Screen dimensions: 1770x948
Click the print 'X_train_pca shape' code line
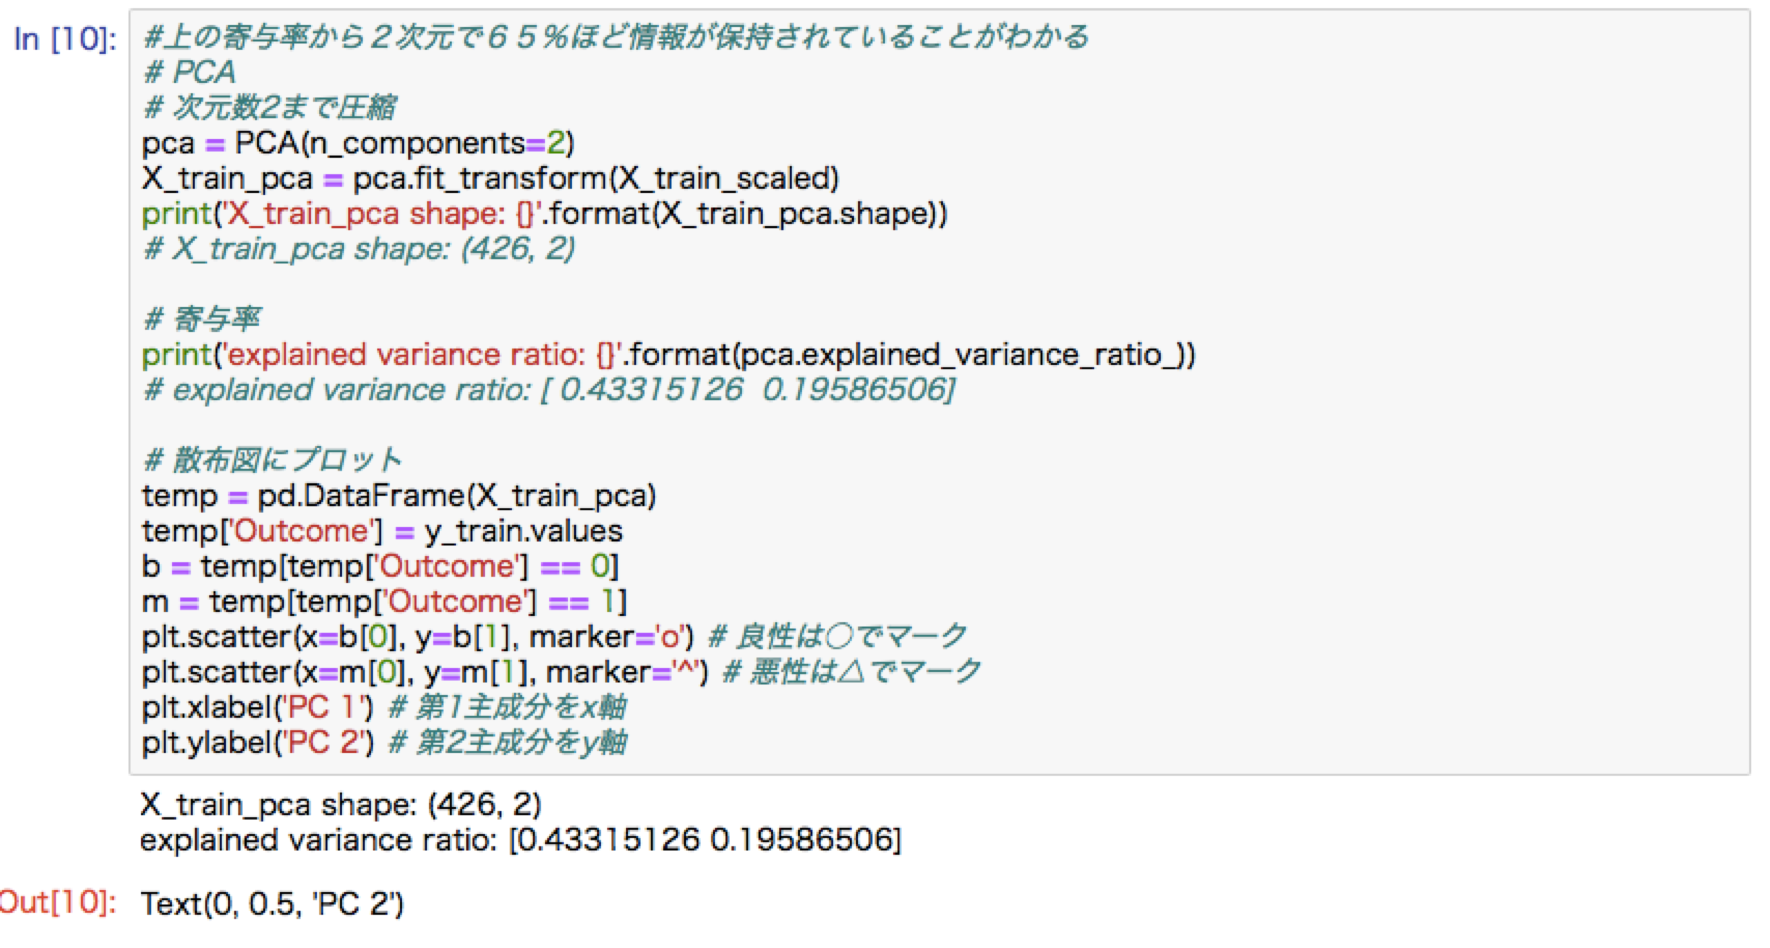(545, 213)
